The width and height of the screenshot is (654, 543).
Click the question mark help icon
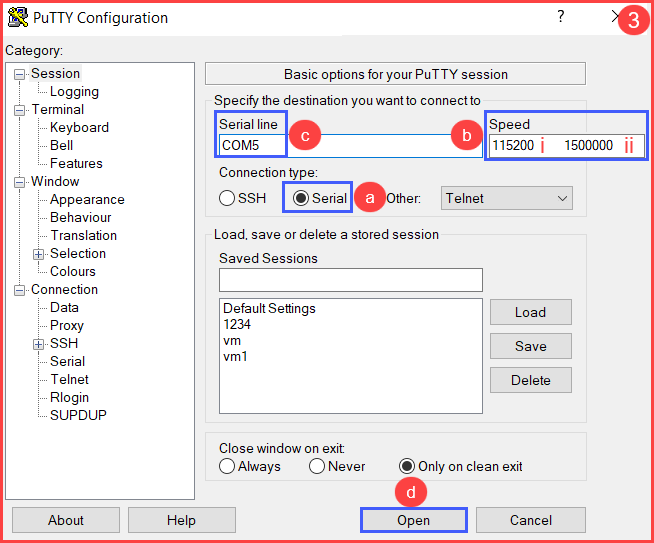pyautogui.click(x=561, y=16)
